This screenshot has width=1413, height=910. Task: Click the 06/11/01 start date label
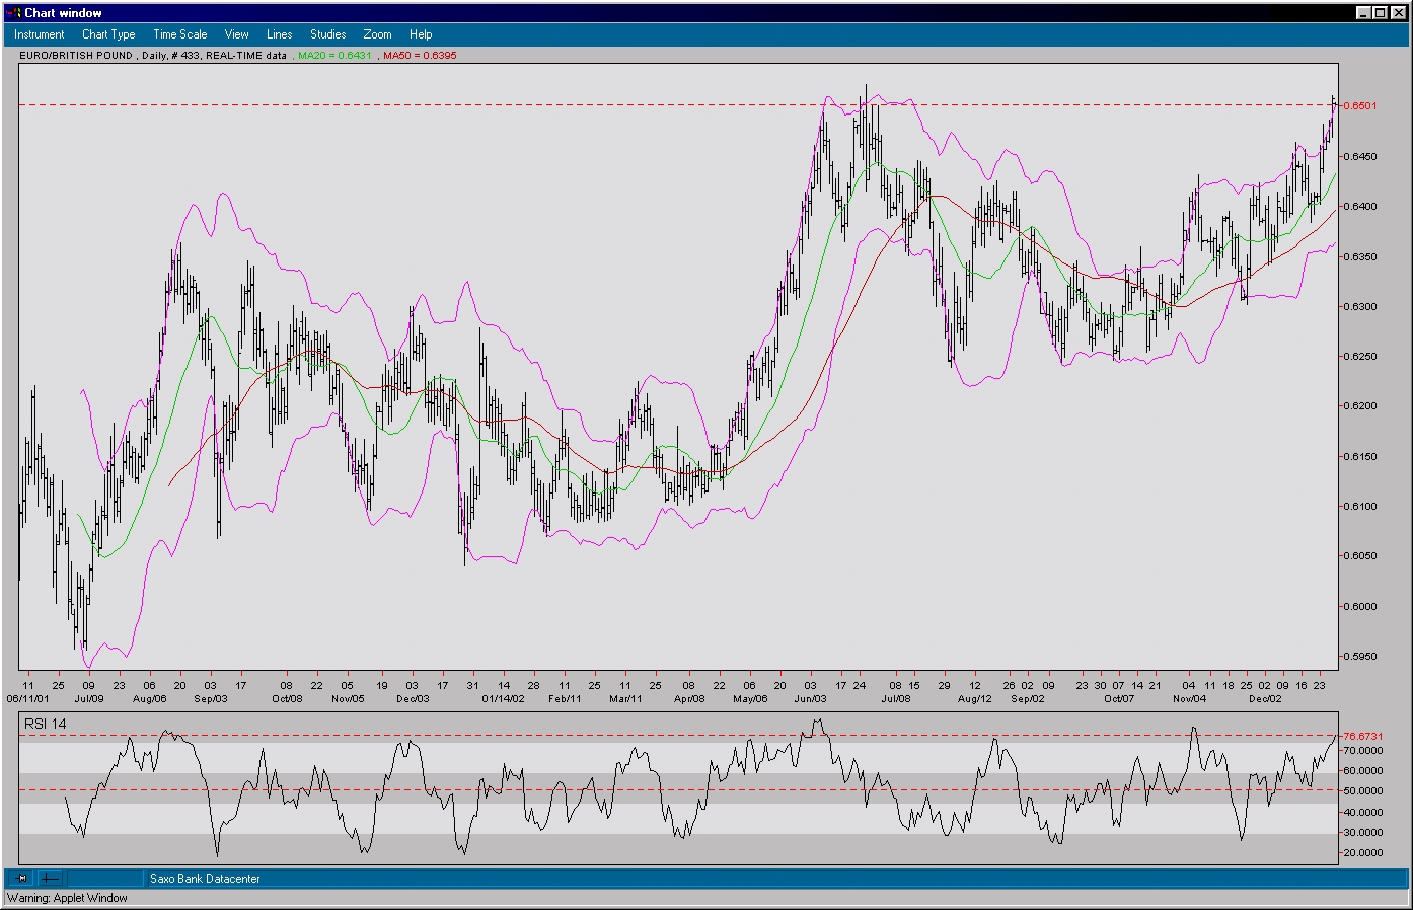pos(28,699)
